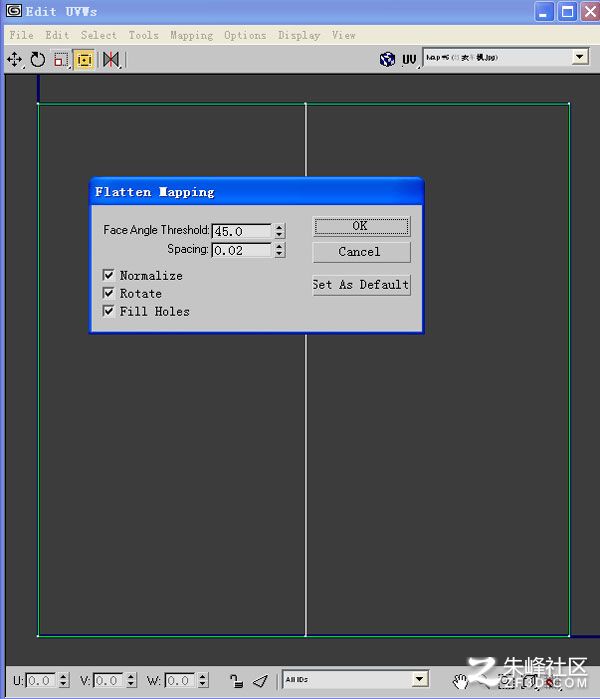Open the Edit menu

point(58,35)
